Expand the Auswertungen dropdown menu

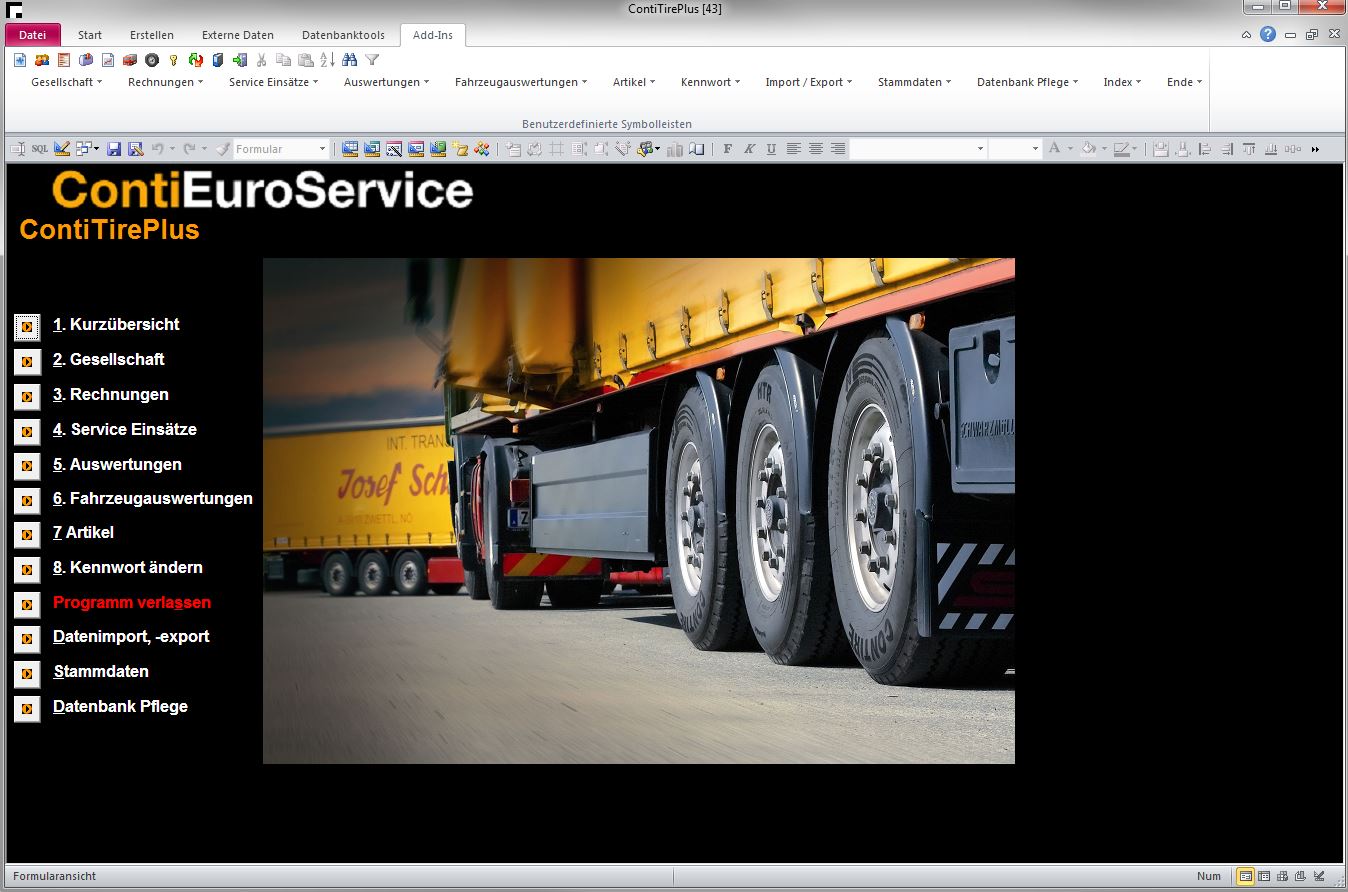pos(386,82)
